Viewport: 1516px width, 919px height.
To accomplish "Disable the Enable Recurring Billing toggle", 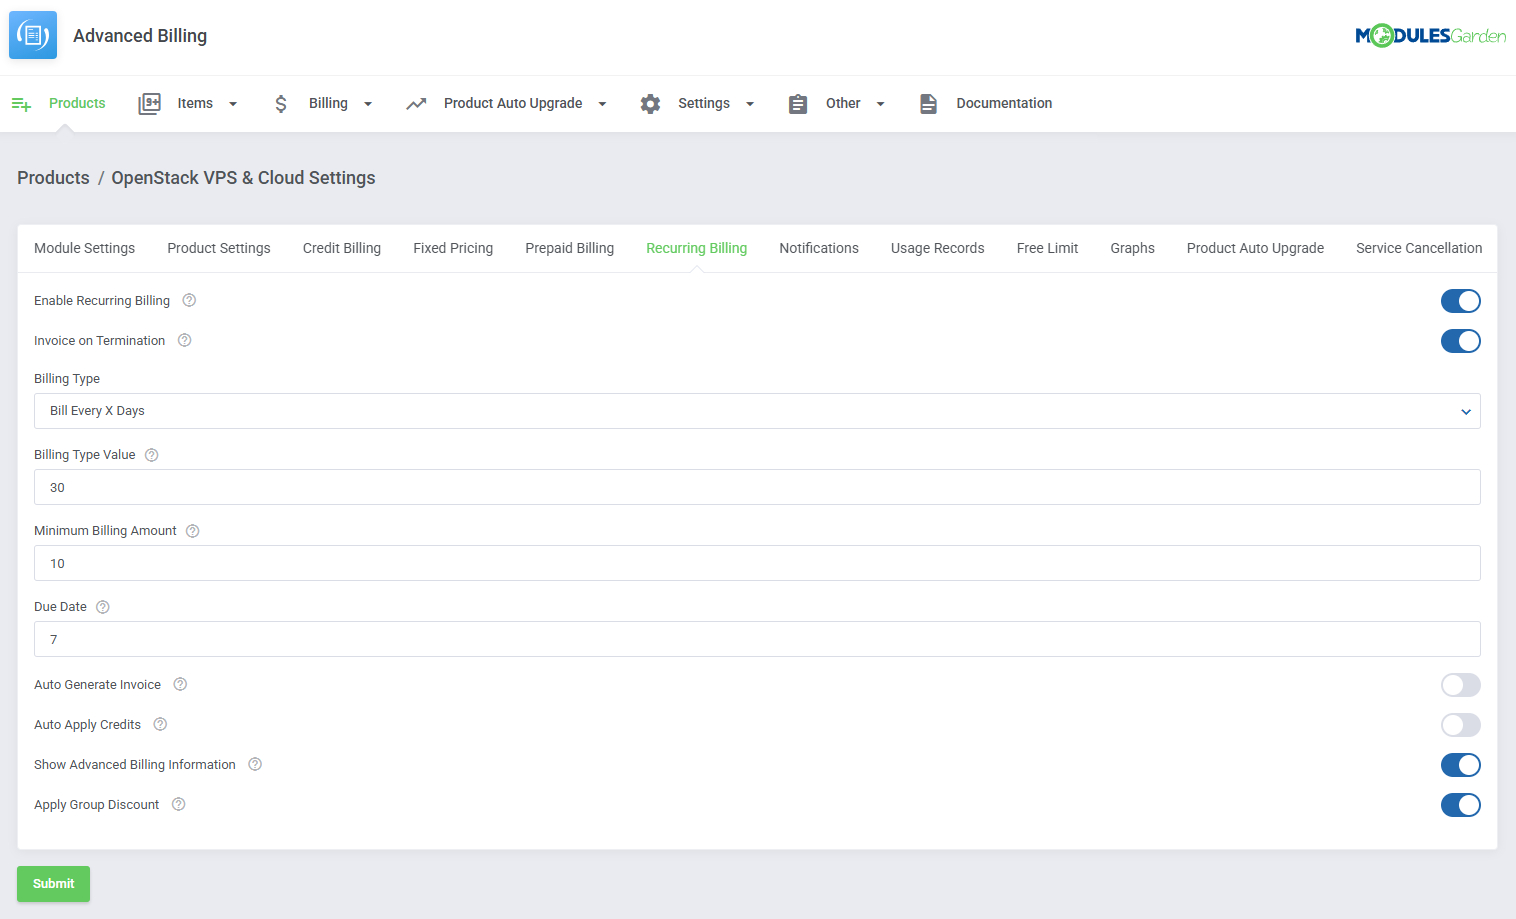I will (1461, 300).
